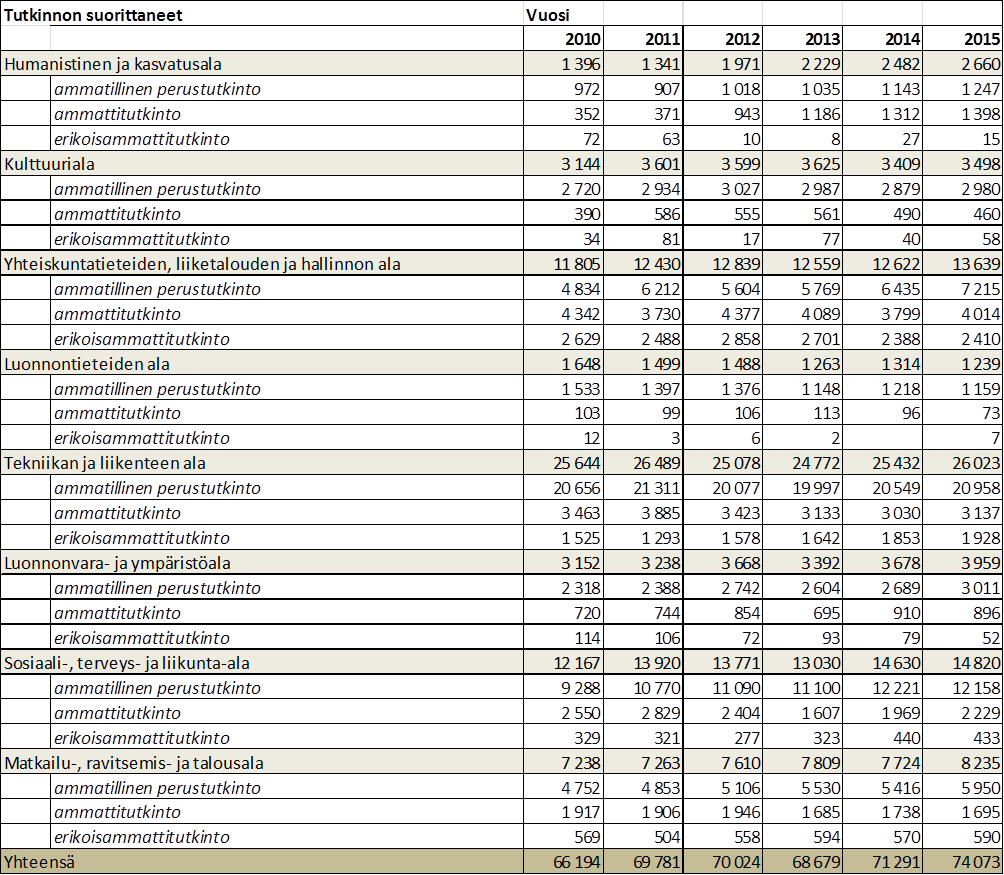
Task: Select the 2015 year column header
Action: [977, 39]
